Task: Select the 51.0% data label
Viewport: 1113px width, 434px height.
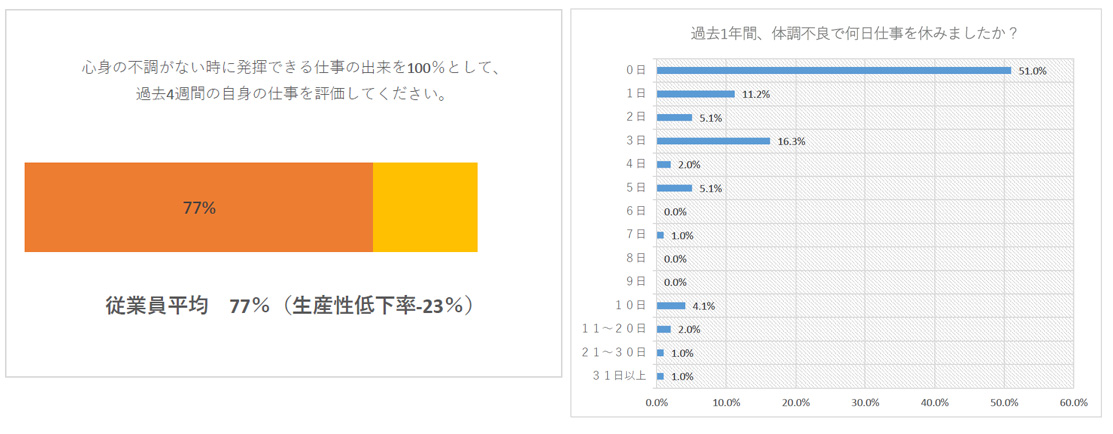Action: point(1032,71)
